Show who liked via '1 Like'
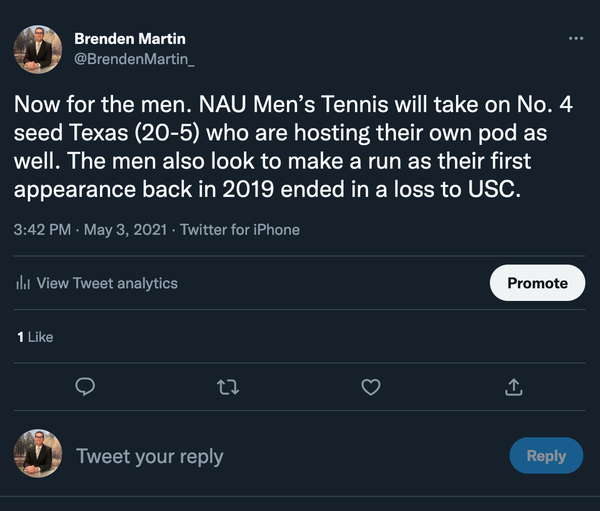The image size is (600, 511). 35,337
